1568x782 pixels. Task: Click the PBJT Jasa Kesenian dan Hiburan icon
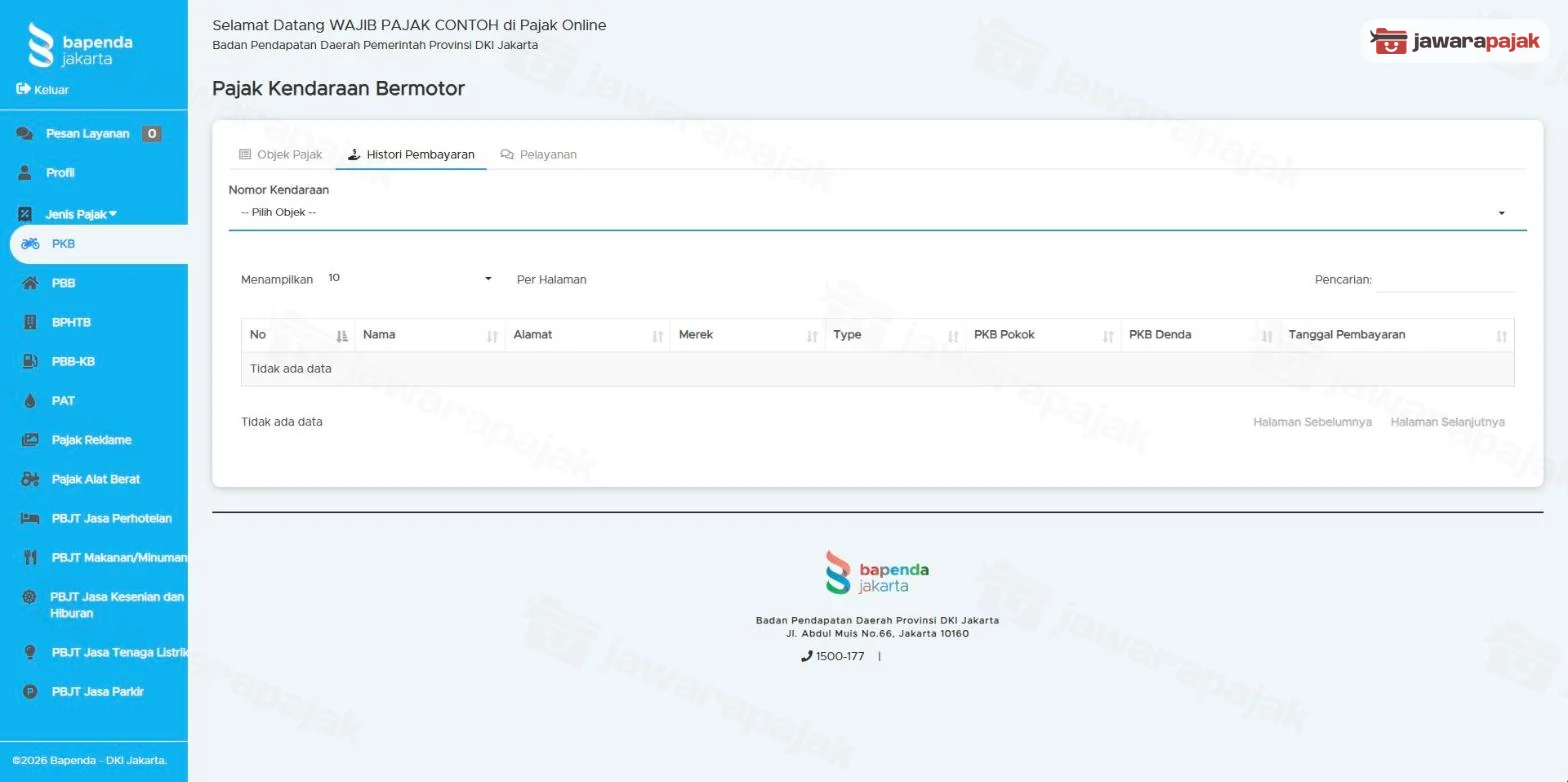(x=29, y=597)
